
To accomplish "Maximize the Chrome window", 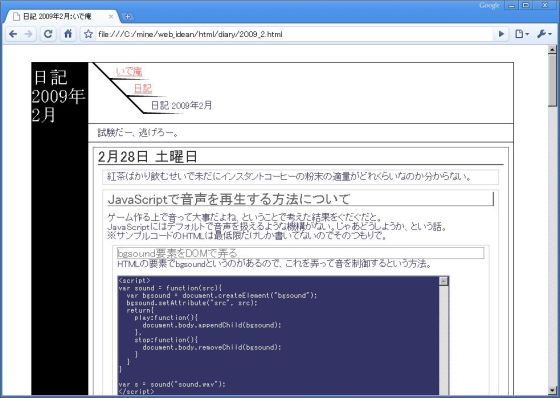I will [526, 5].
